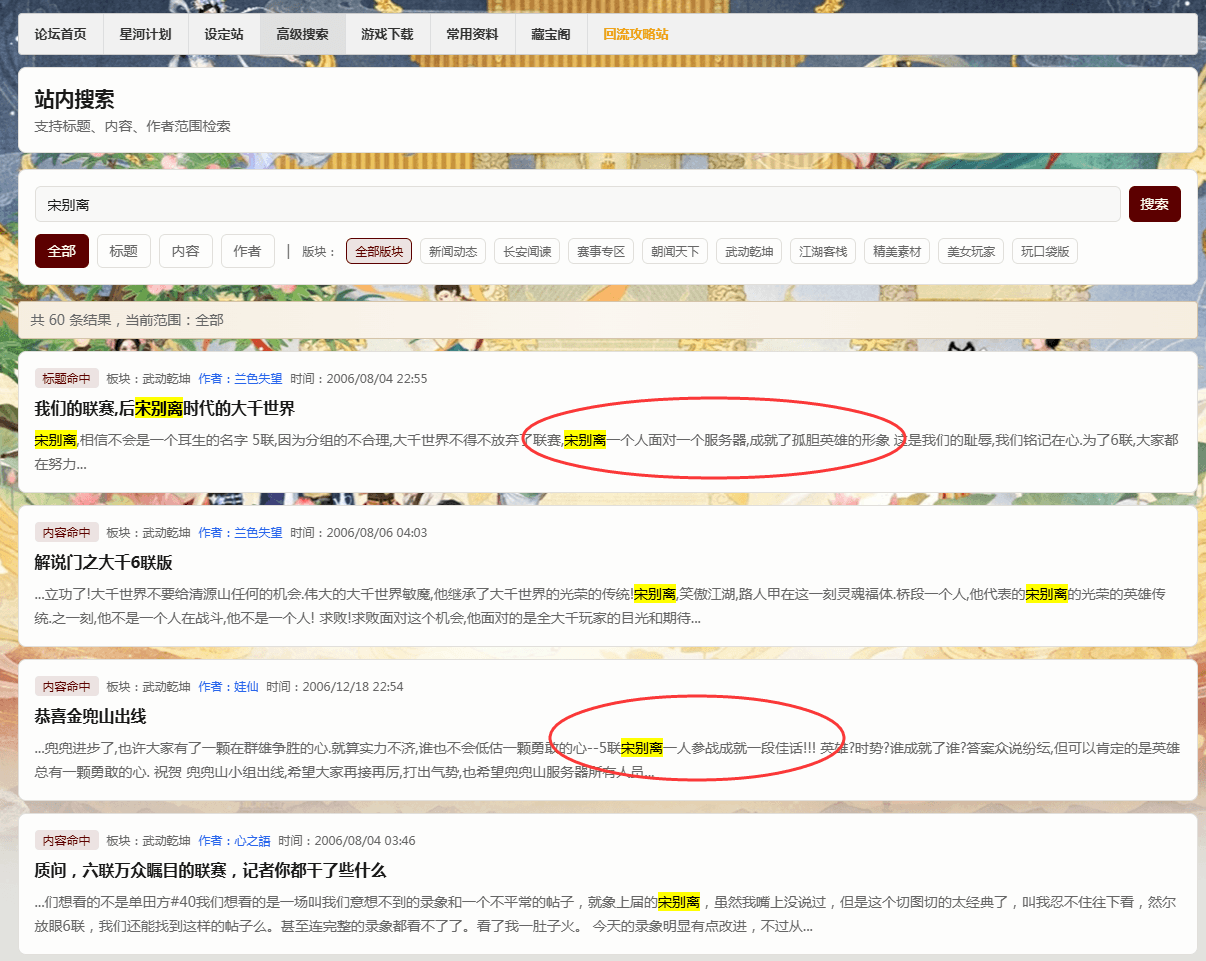The image size is (1206, 961).
Task: Select the 高级搜索 nav tab
Action: pyautogui.click(x=302, y=34)
